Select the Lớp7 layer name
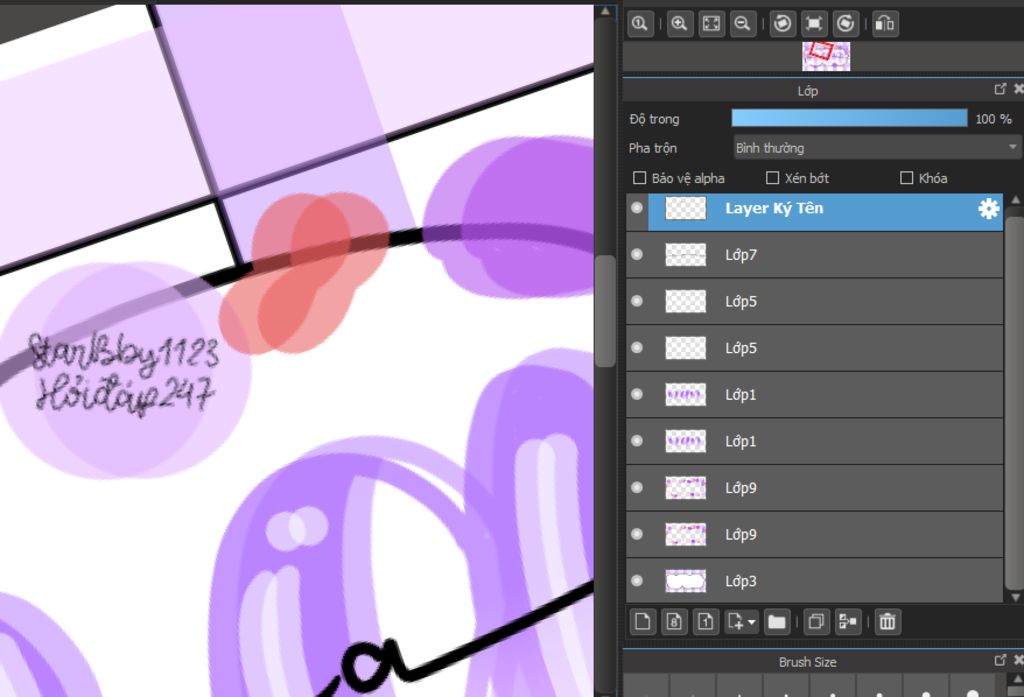This screenshot has height=697, width=1024. 741,255
